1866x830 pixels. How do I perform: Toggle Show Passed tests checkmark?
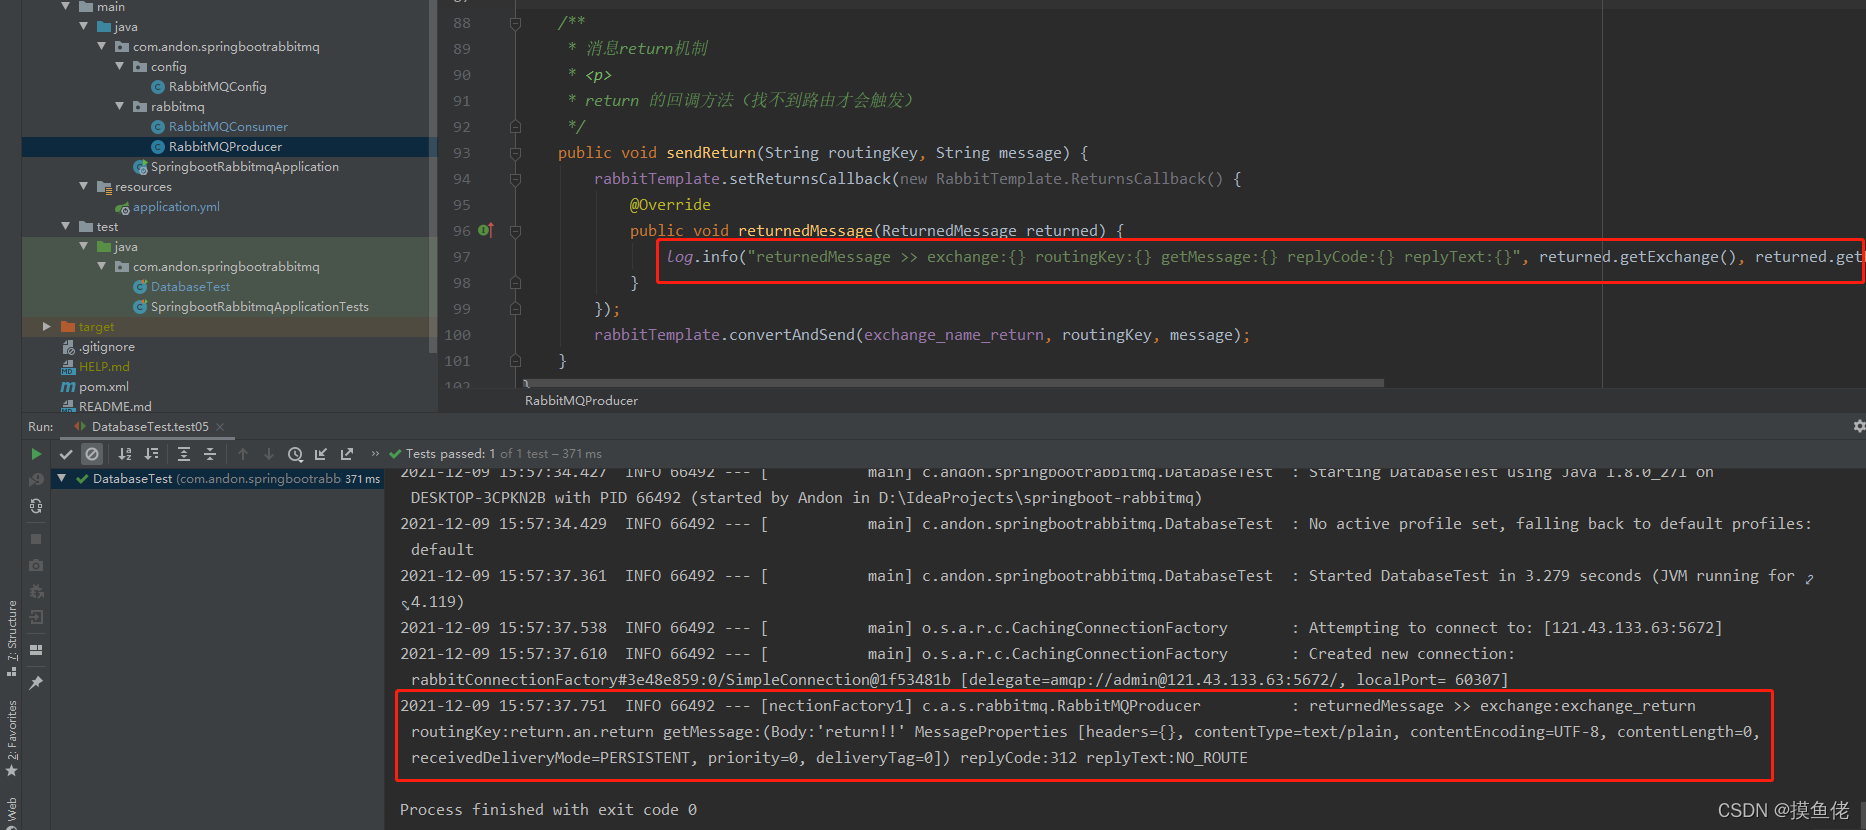pos(66,454)
